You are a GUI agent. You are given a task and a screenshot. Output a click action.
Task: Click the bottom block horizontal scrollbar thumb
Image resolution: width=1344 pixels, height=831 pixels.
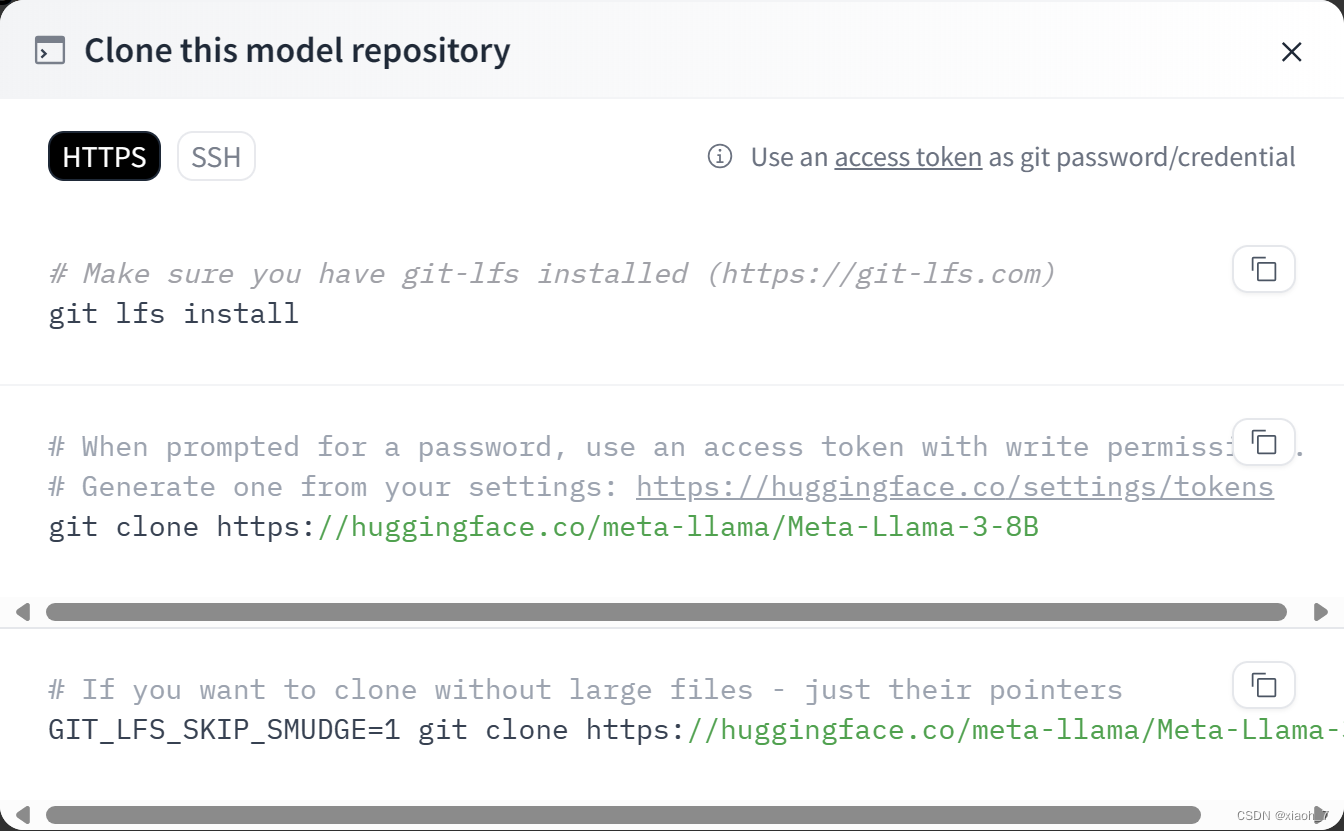623,815
